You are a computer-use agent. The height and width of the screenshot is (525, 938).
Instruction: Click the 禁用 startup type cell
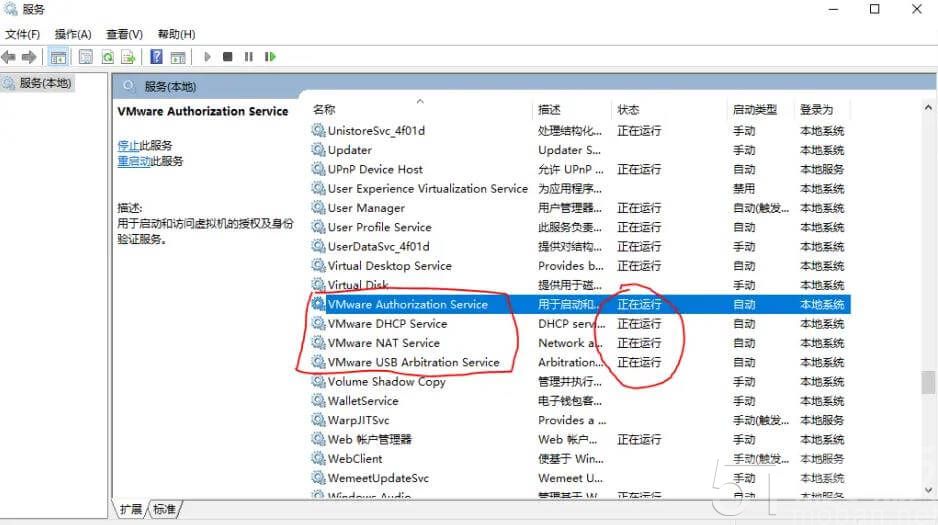(x=744, y=188)
